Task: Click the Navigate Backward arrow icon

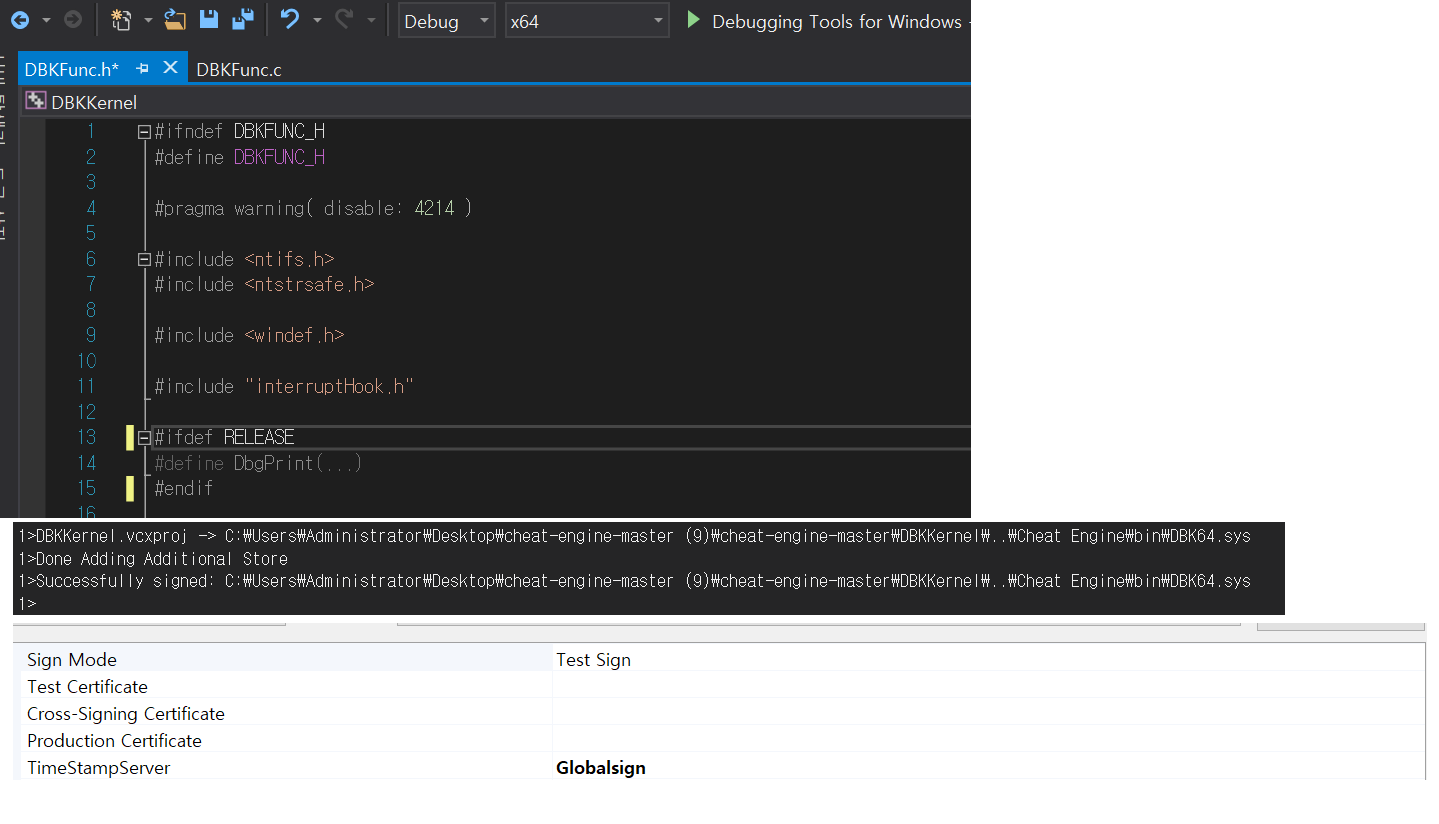Action: (22, 20)
